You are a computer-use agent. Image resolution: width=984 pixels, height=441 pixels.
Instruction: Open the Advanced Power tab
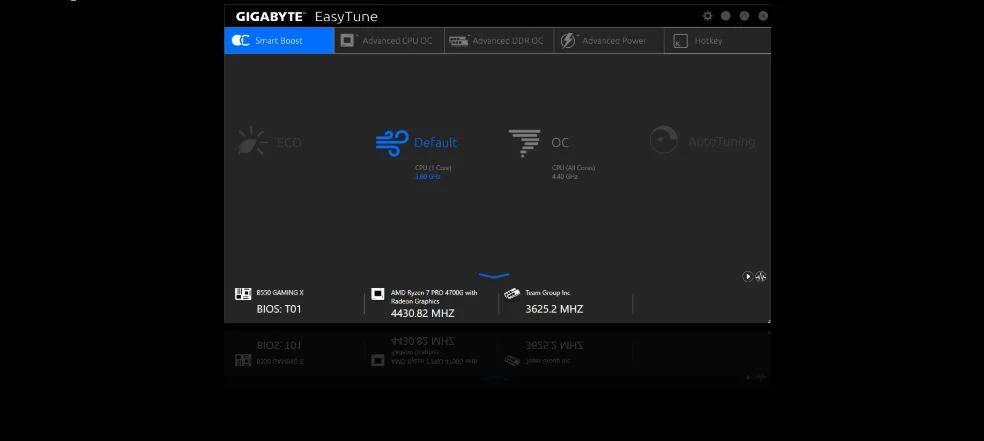tap(609, 41)
